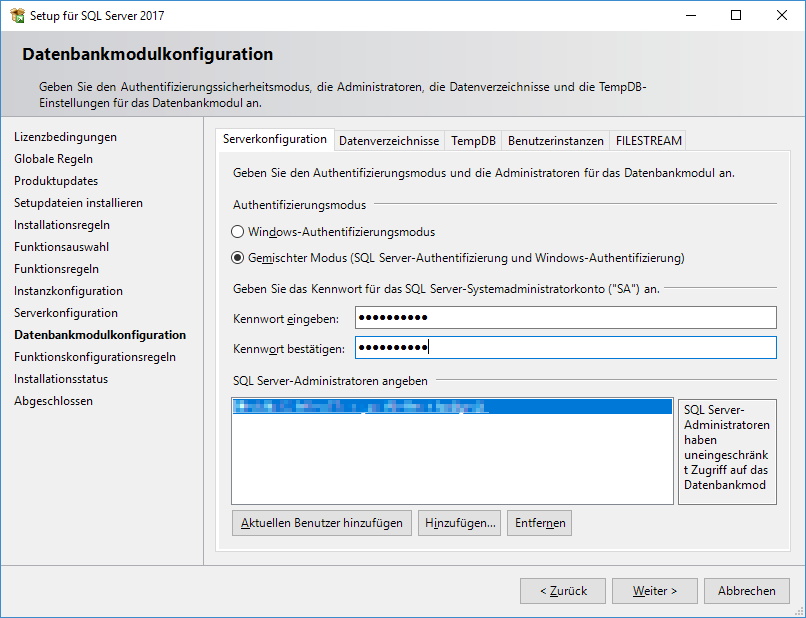Click Funktionsauswahl in the step list
806x618 pixels.
[x=61, y=247]
